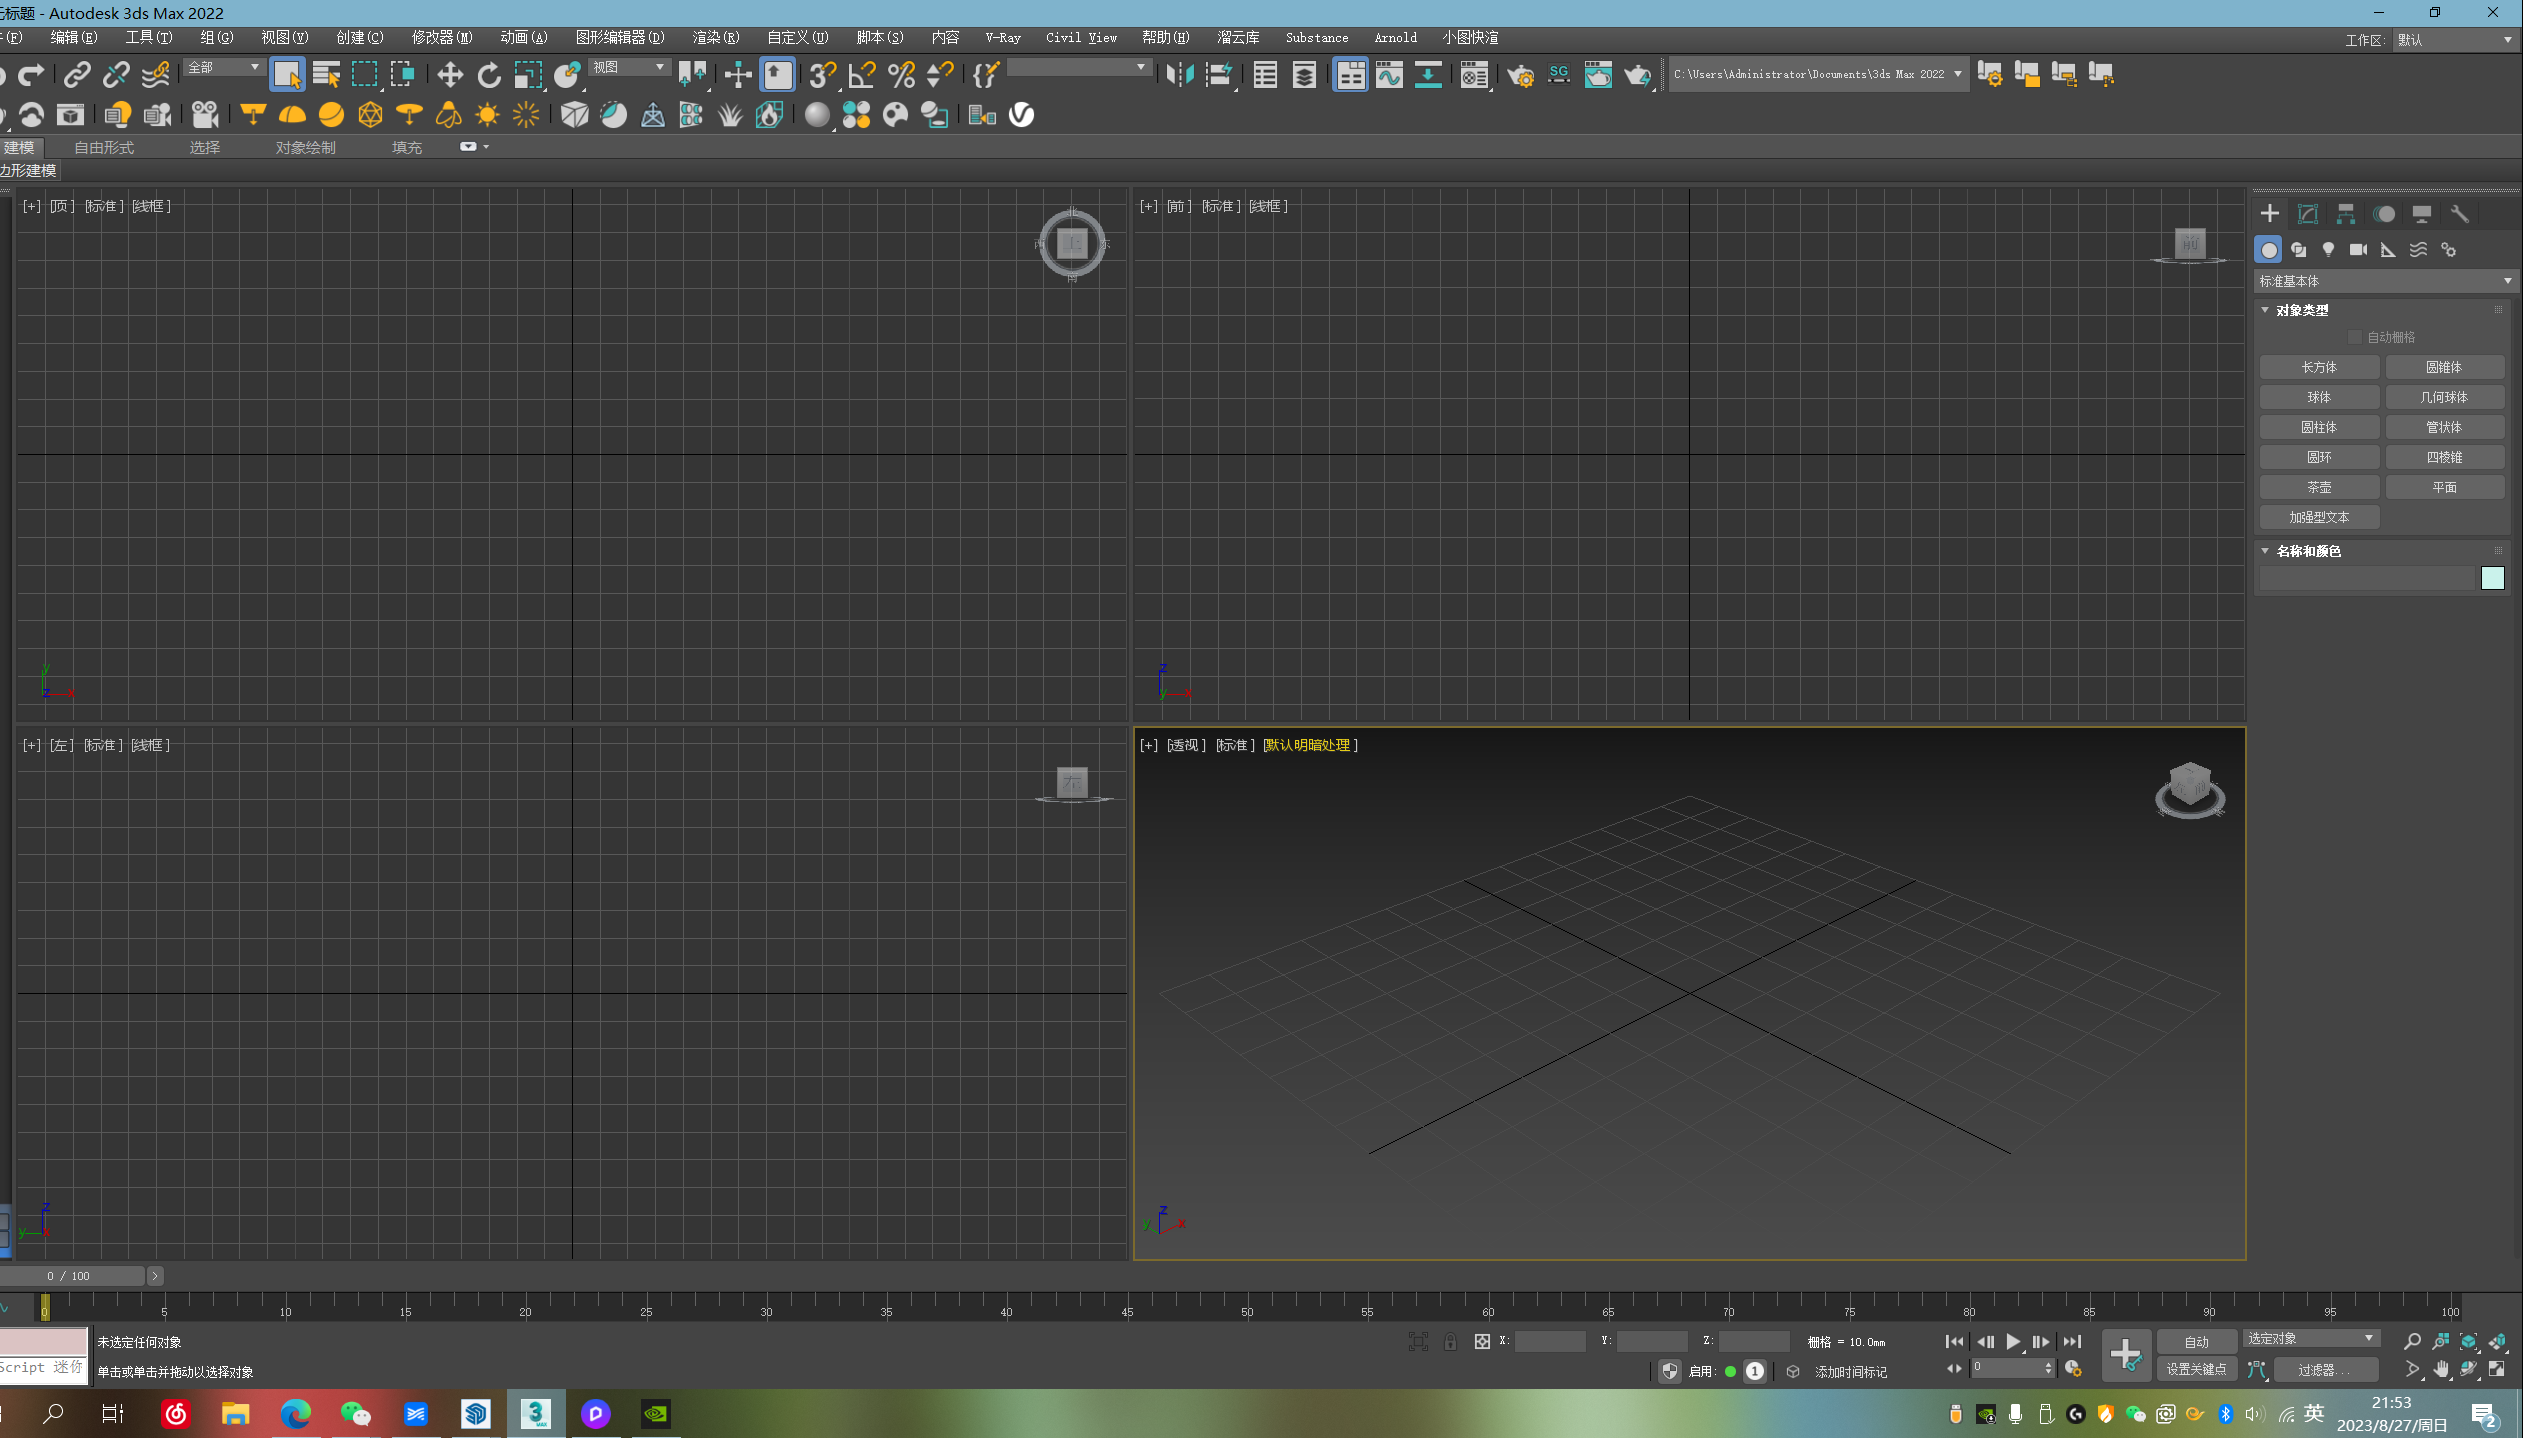Open the 修改器(M) menu
This screenshot has height=1438, width=2523.
[x=441, y=37]
